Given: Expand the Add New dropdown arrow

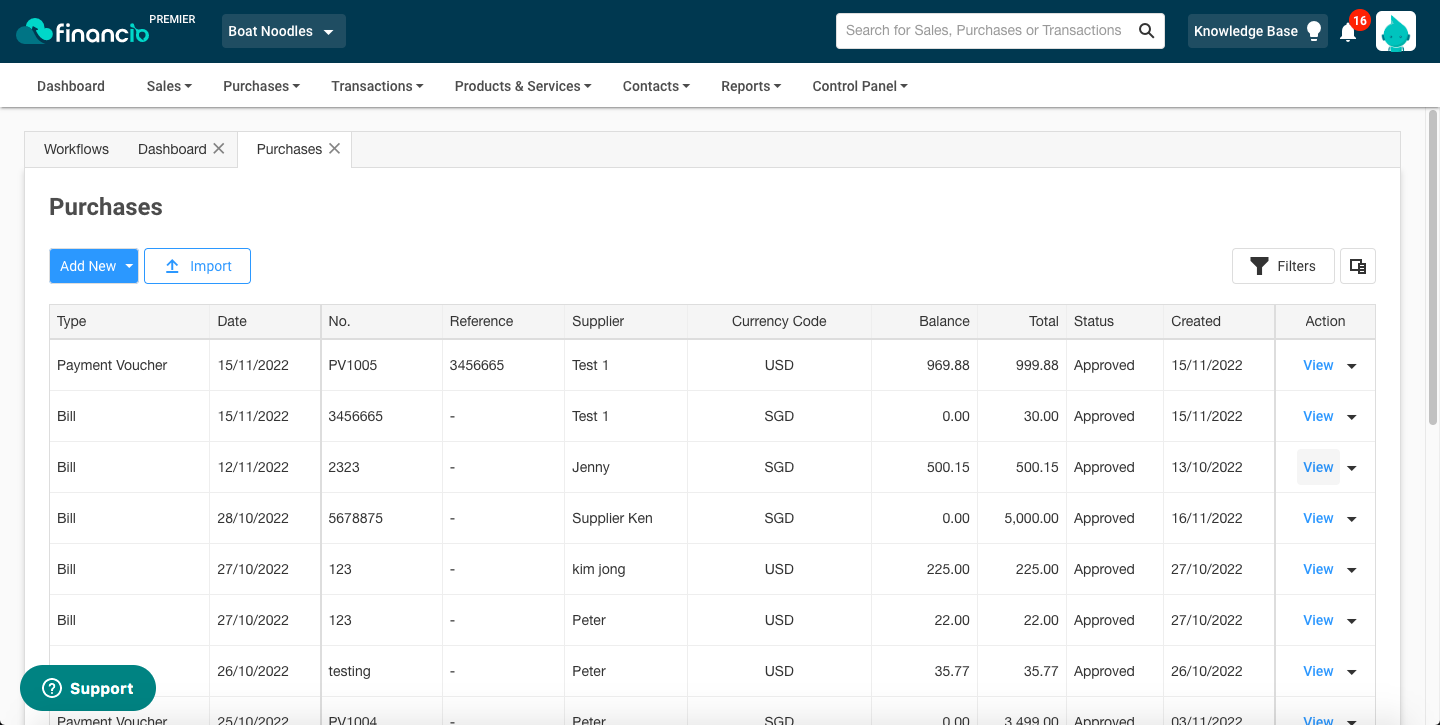Looking at the screenshot, I should point(129,266).
